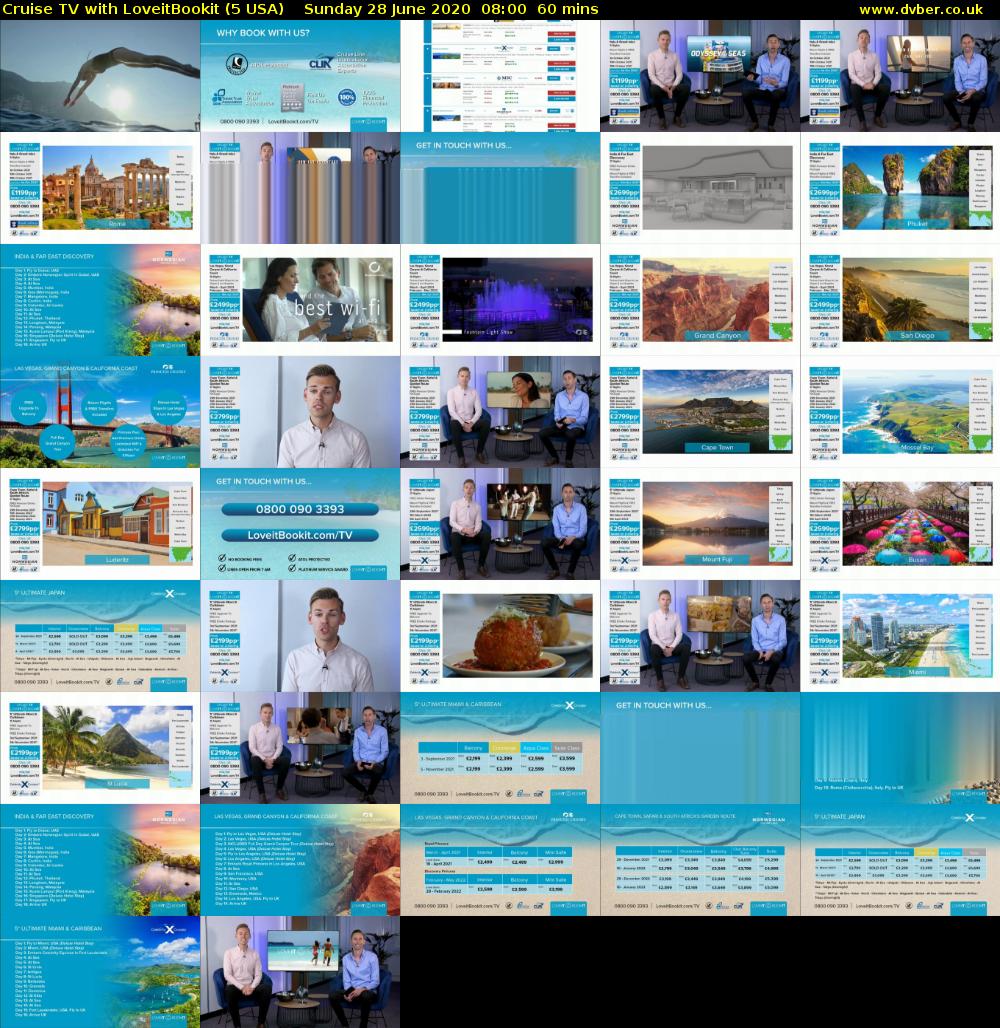The image size is (1000, 1028).
Task: Open the Phuket island thumbnail
Action: (900, 188)
